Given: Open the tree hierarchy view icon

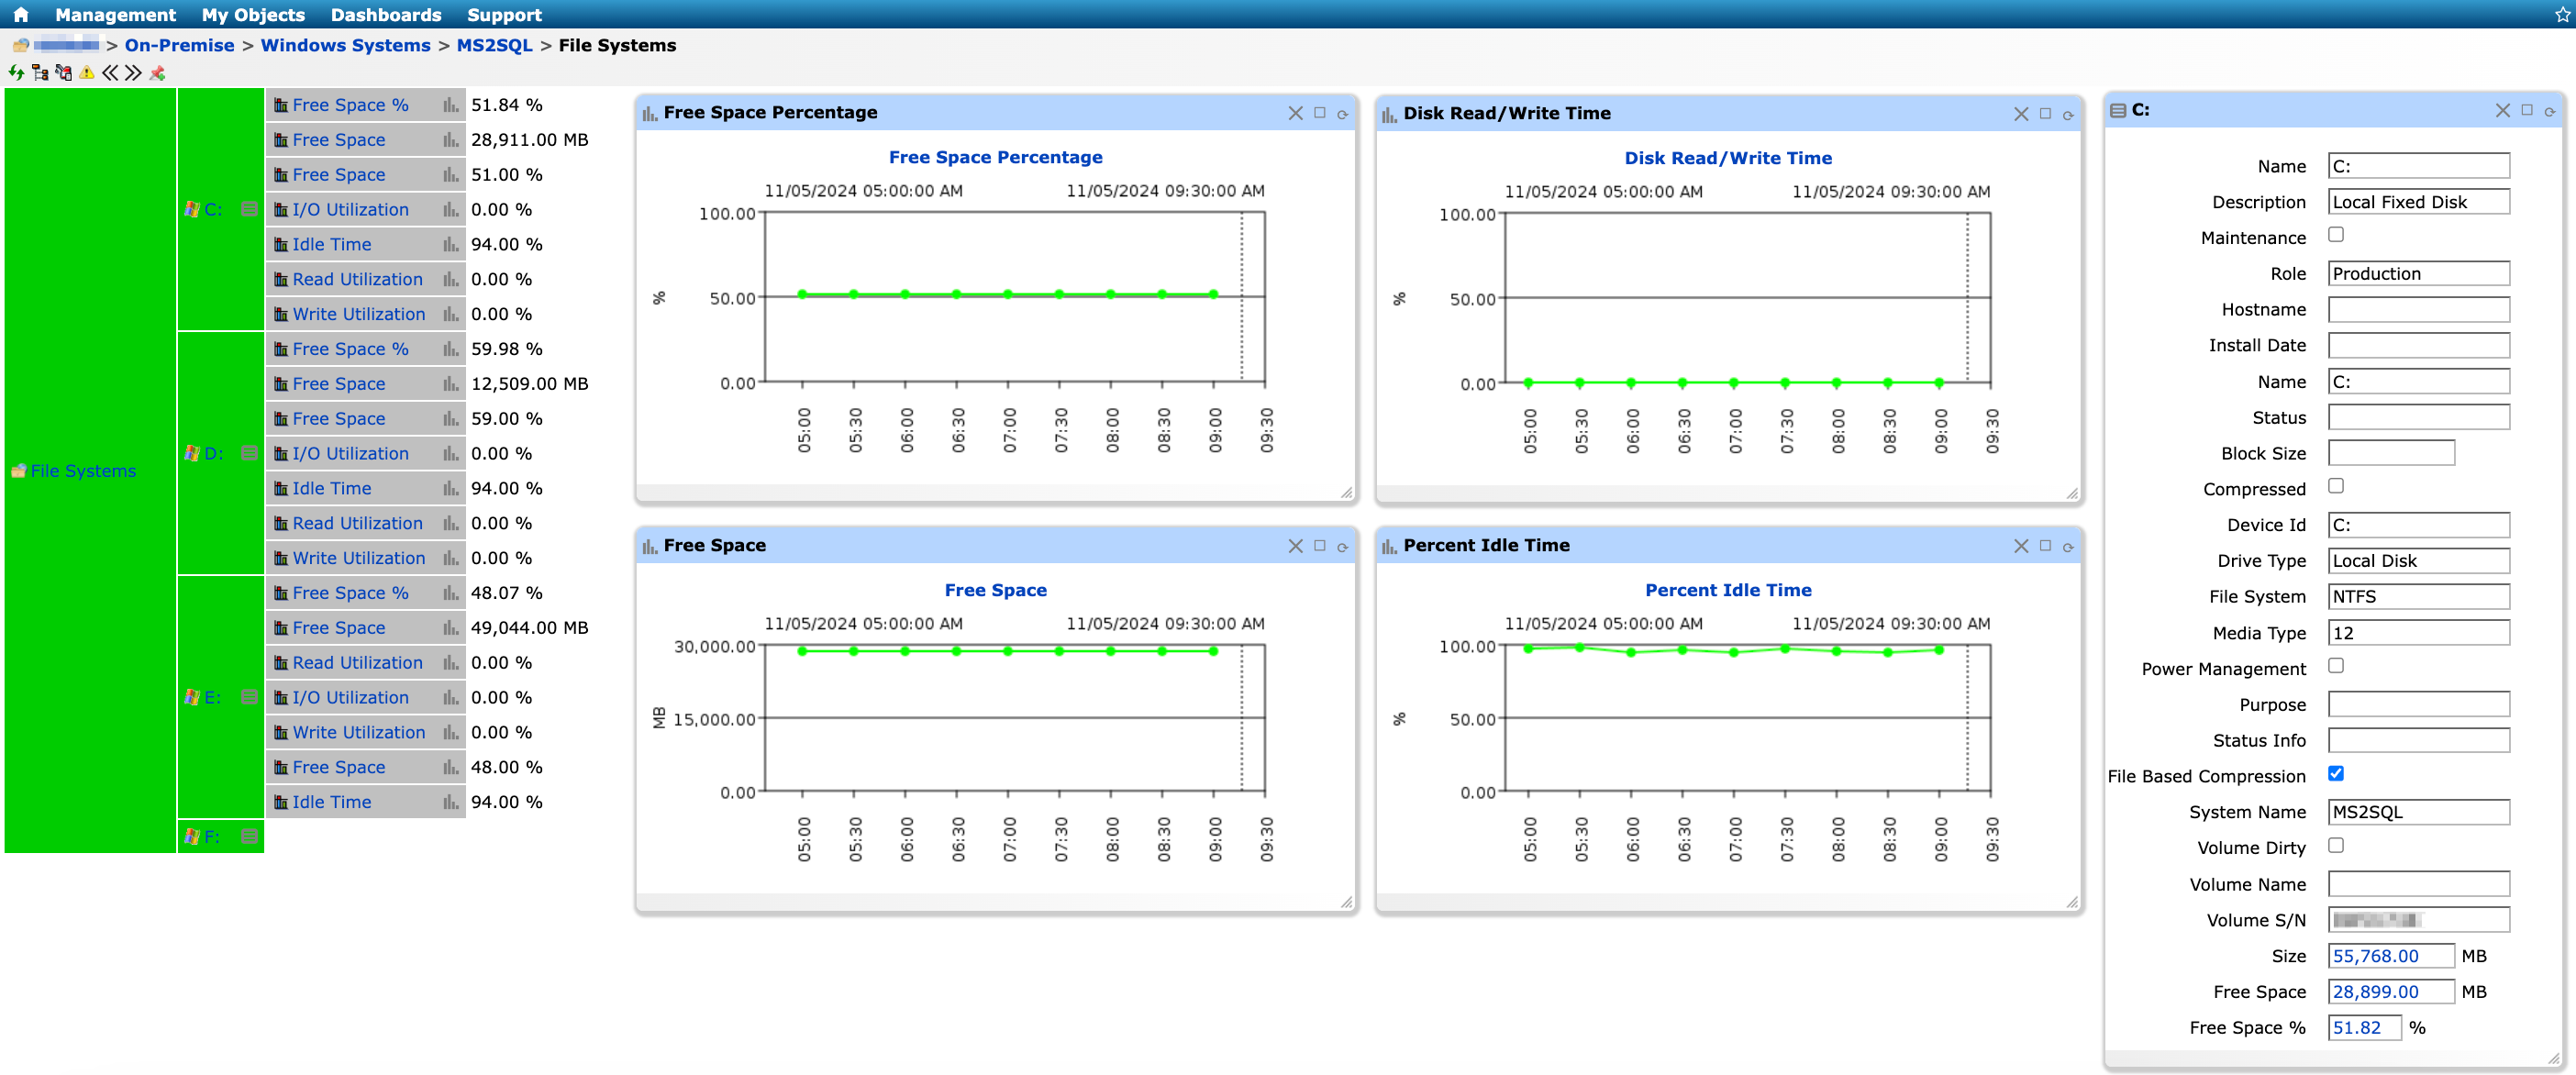Looking at the screenshot, I should (x=40, y=72).
